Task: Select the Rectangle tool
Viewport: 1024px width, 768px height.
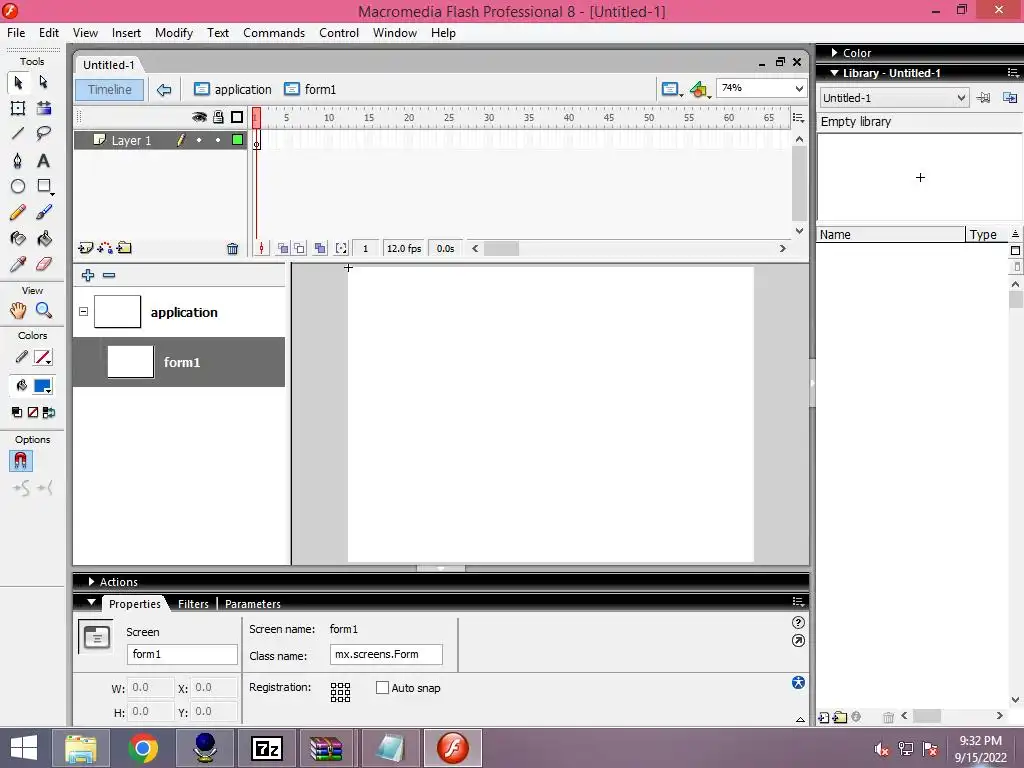Action: [x=44, y=187]
